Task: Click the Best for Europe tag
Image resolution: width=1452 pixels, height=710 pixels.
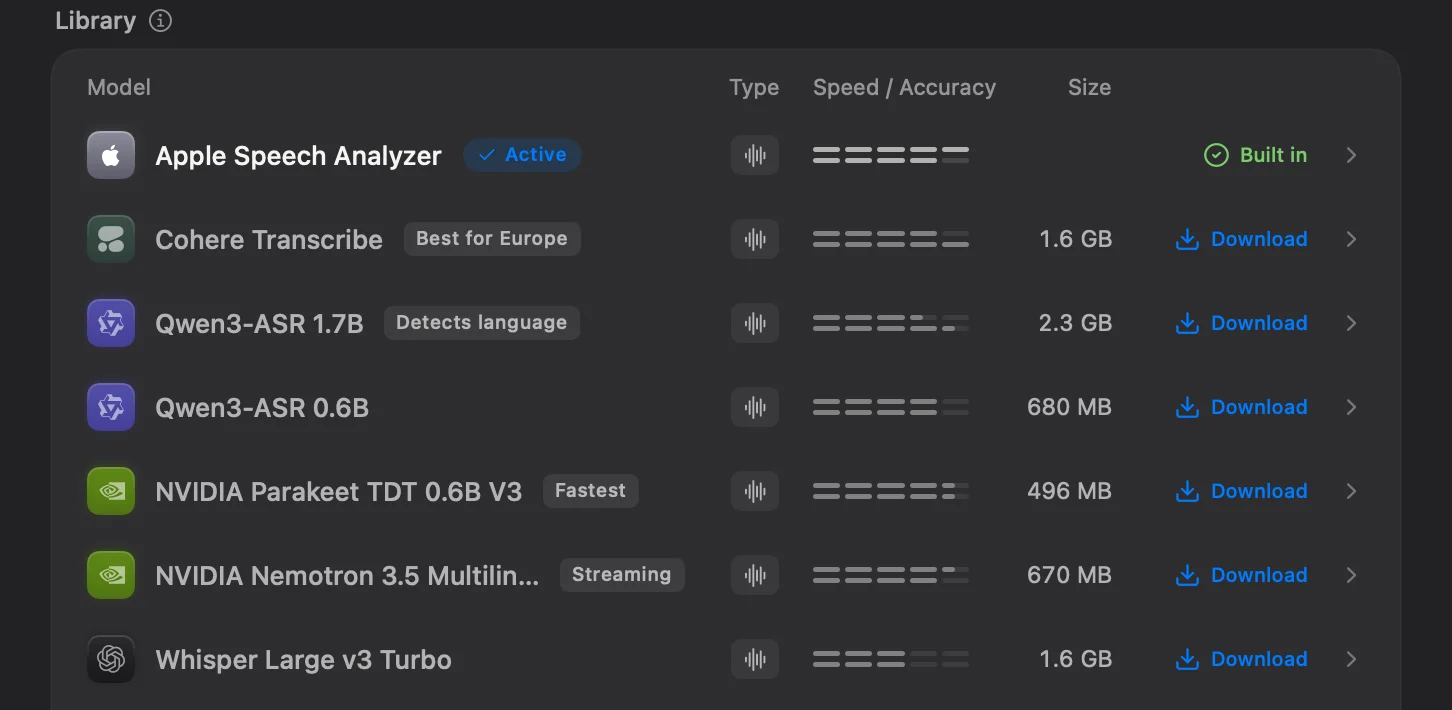Action: pos(492,239)
